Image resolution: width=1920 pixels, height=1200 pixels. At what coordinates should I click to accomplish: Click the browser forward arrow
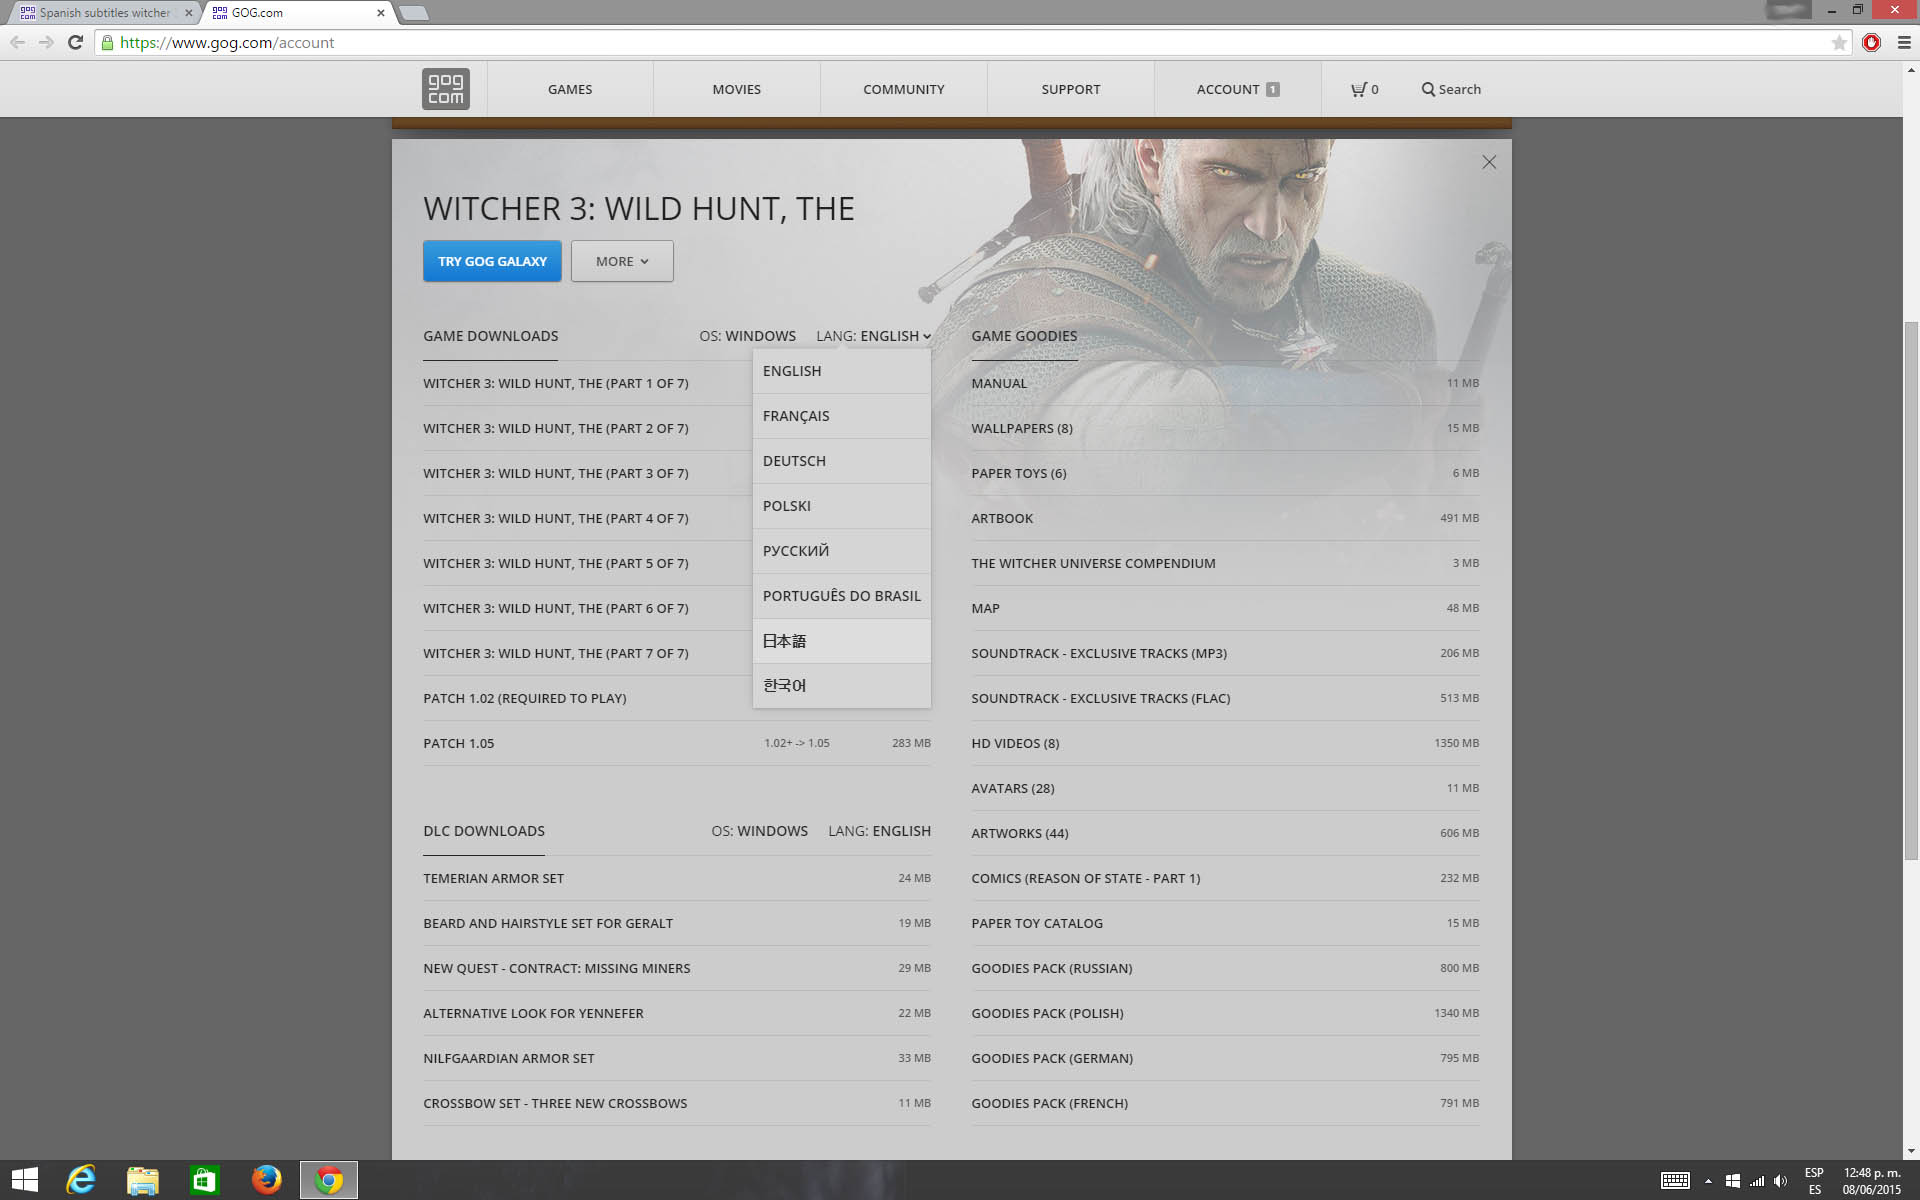click(46, 42)
